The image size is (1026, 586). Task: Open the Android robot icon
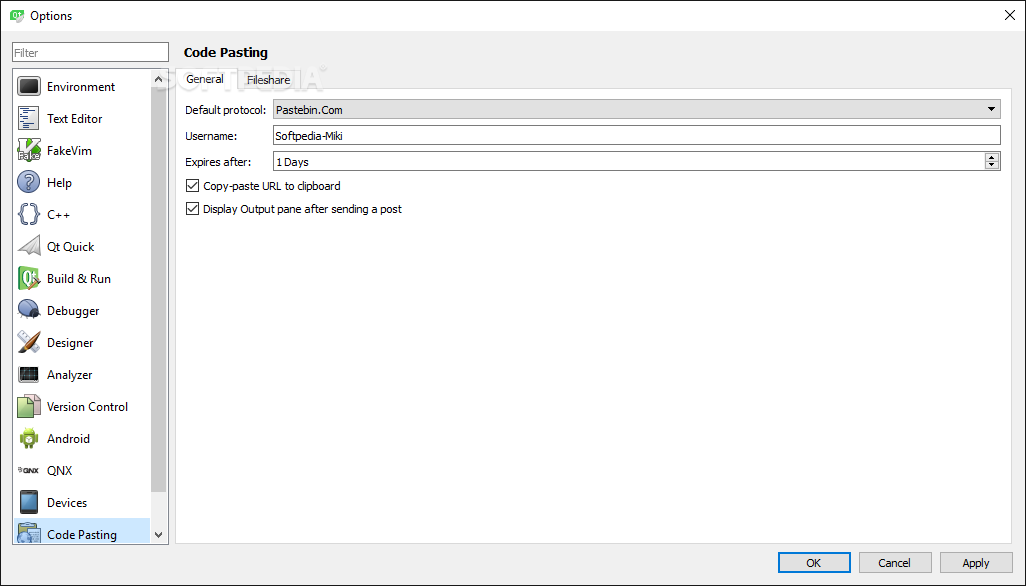coord(29,439)
